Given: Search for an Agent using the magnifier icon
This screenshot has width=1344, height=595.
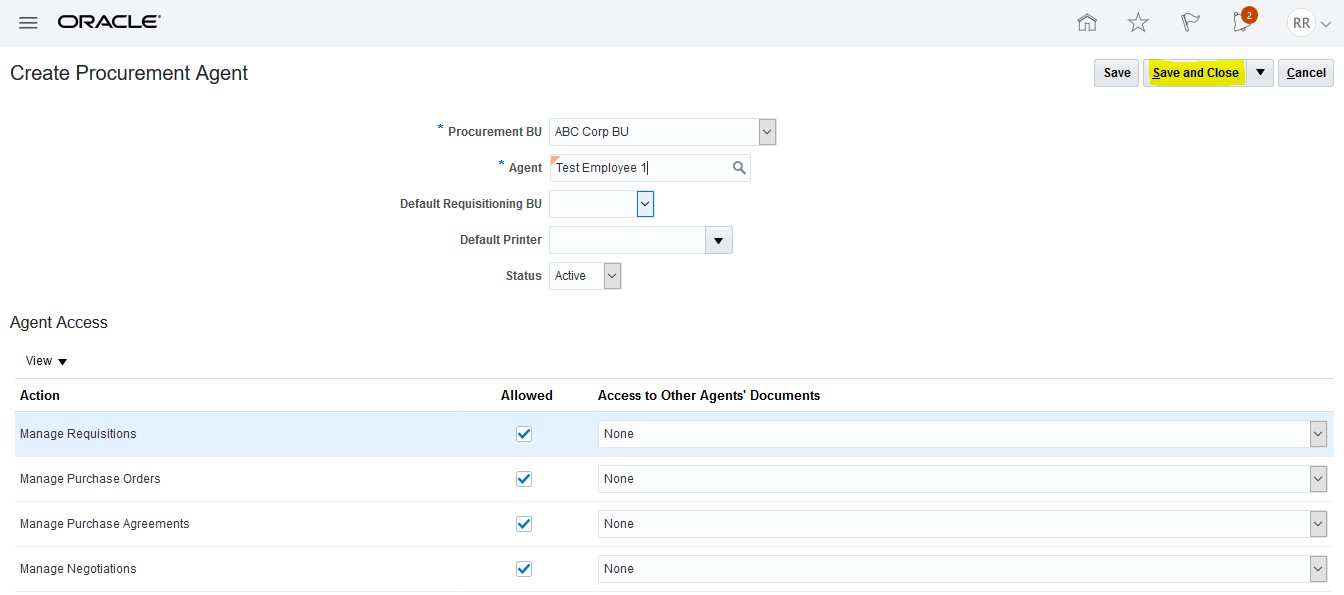Looking at the screenshot, I should pyautogui.click(x=739, y=167).
